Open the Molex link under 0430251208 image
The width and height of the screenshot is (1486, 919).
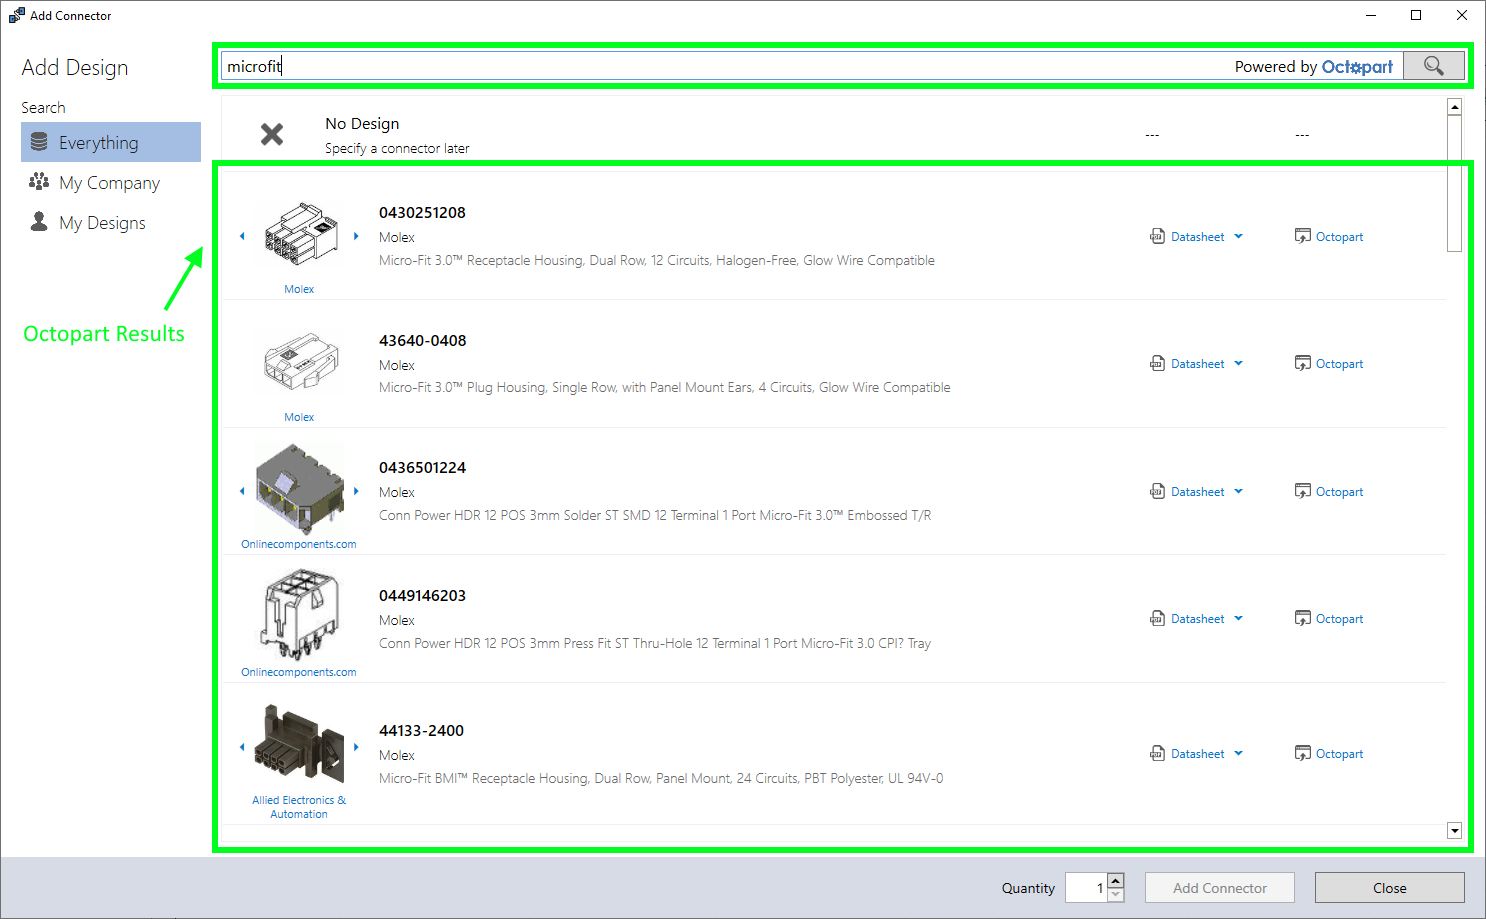(x=299, y=289)
